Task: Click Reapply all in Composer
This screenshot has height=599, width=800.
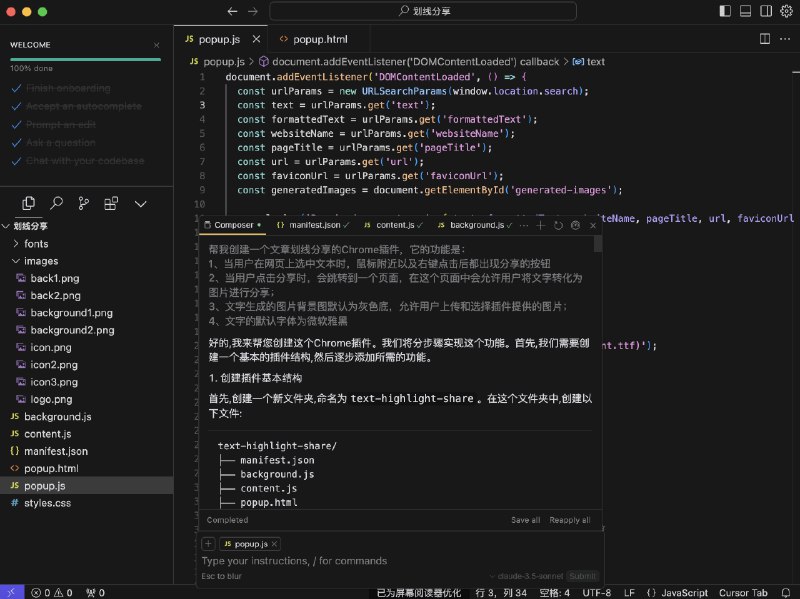Action: click(x=570, y=520)
